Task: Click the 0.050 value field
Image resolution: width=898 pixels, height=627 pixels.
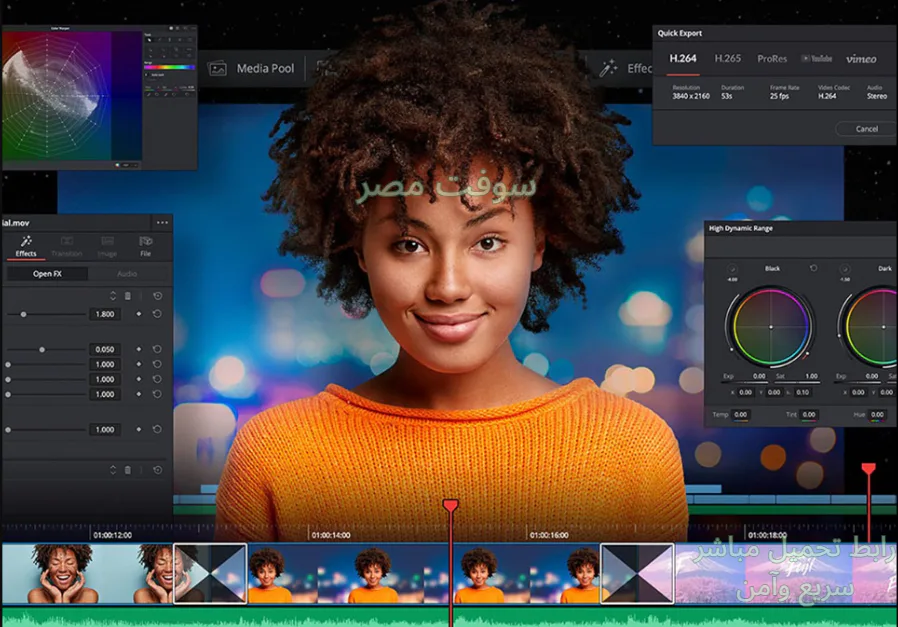Action: click(x=105, y=349)
